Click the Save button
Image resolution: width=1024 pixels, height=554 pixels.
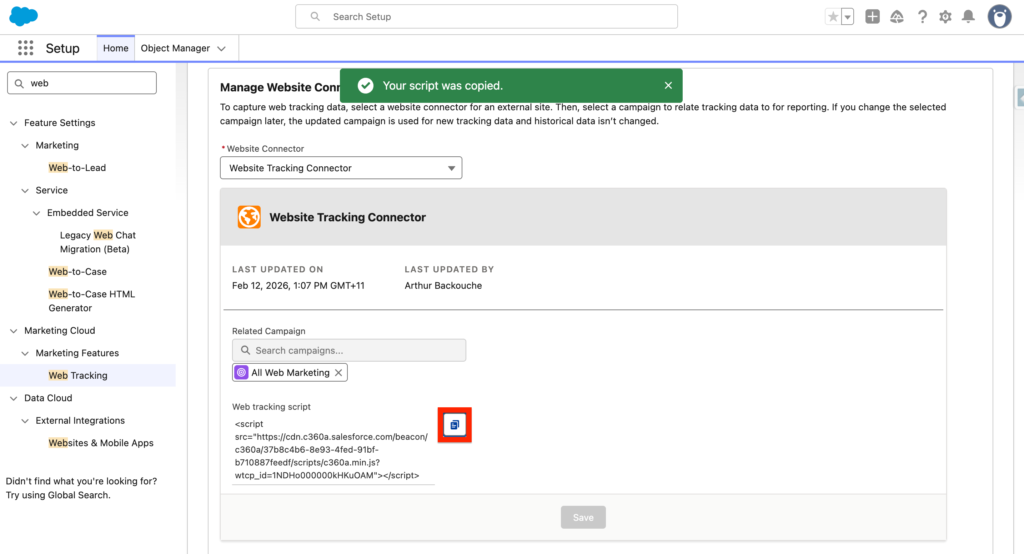583,517
